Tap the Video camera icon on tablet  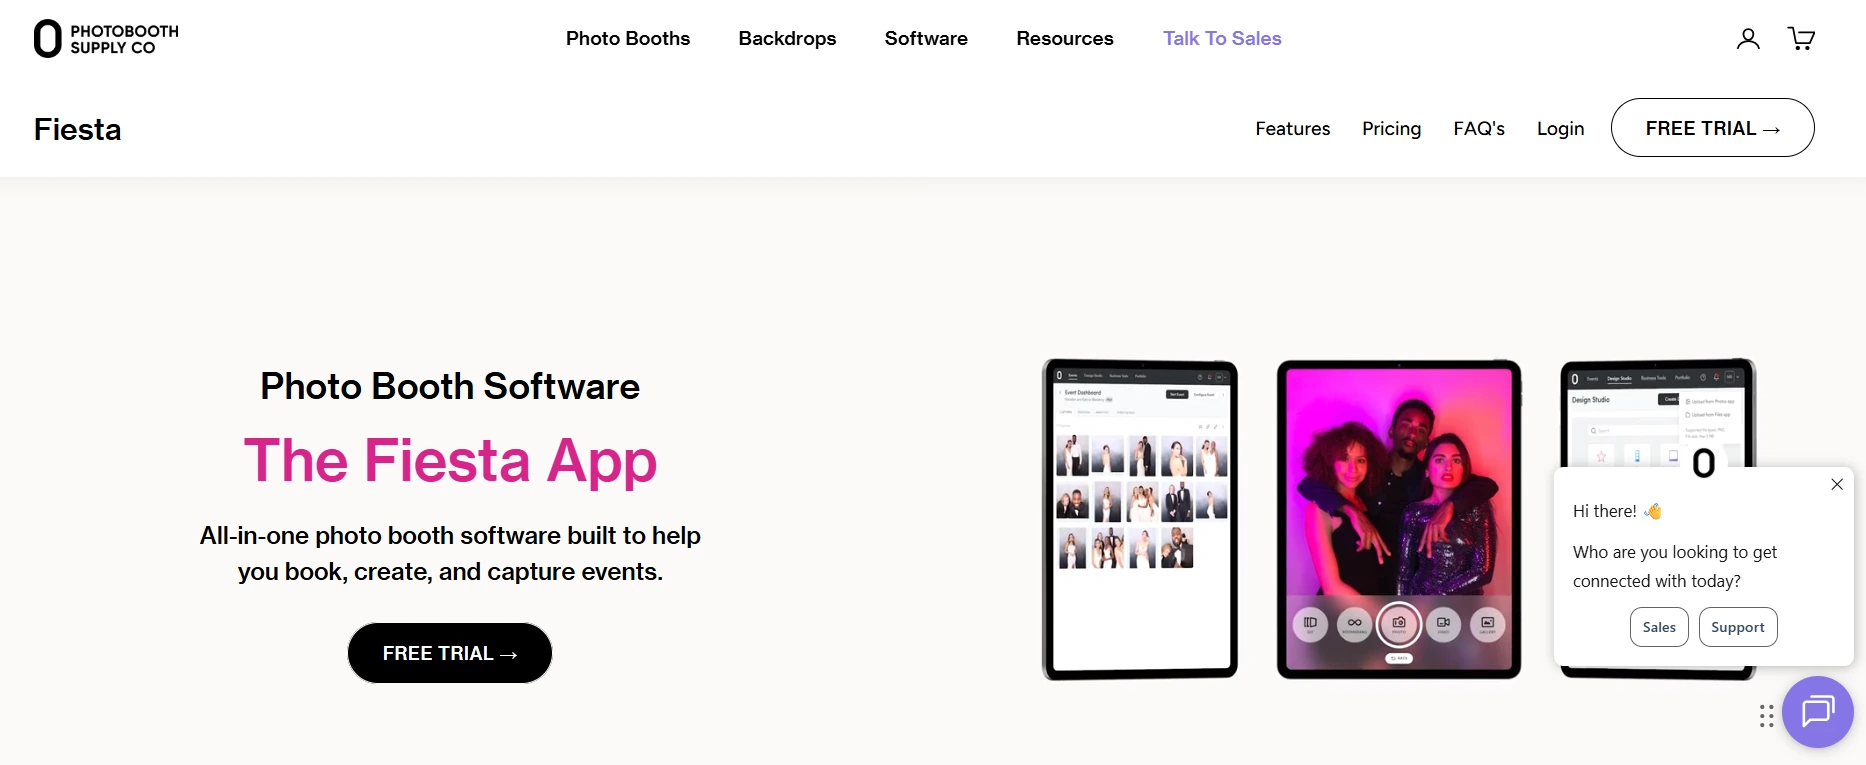(1443, 624)
